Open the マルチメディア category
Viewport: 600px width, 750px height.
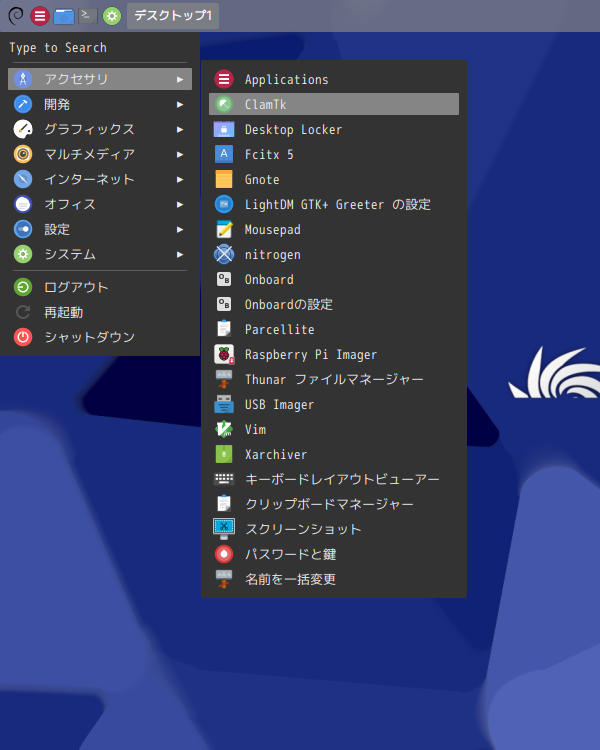(x=100, y=154)
